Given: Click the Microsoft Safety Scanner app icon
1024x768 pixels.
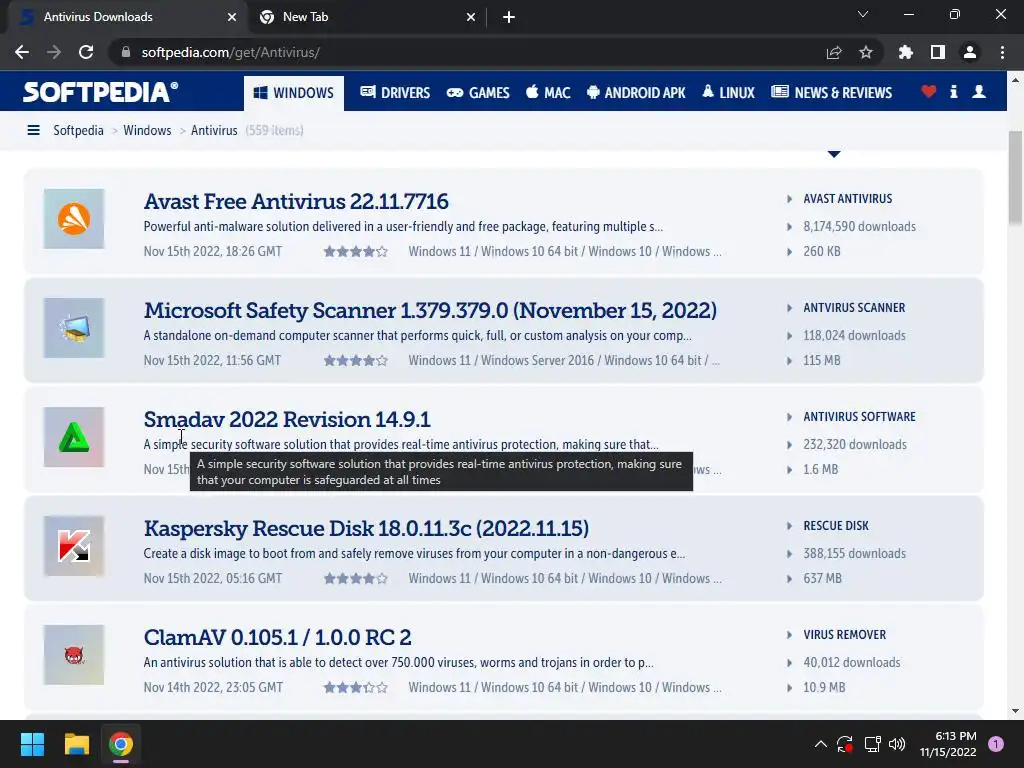Looking at the screenshot, I should point(74,328).
